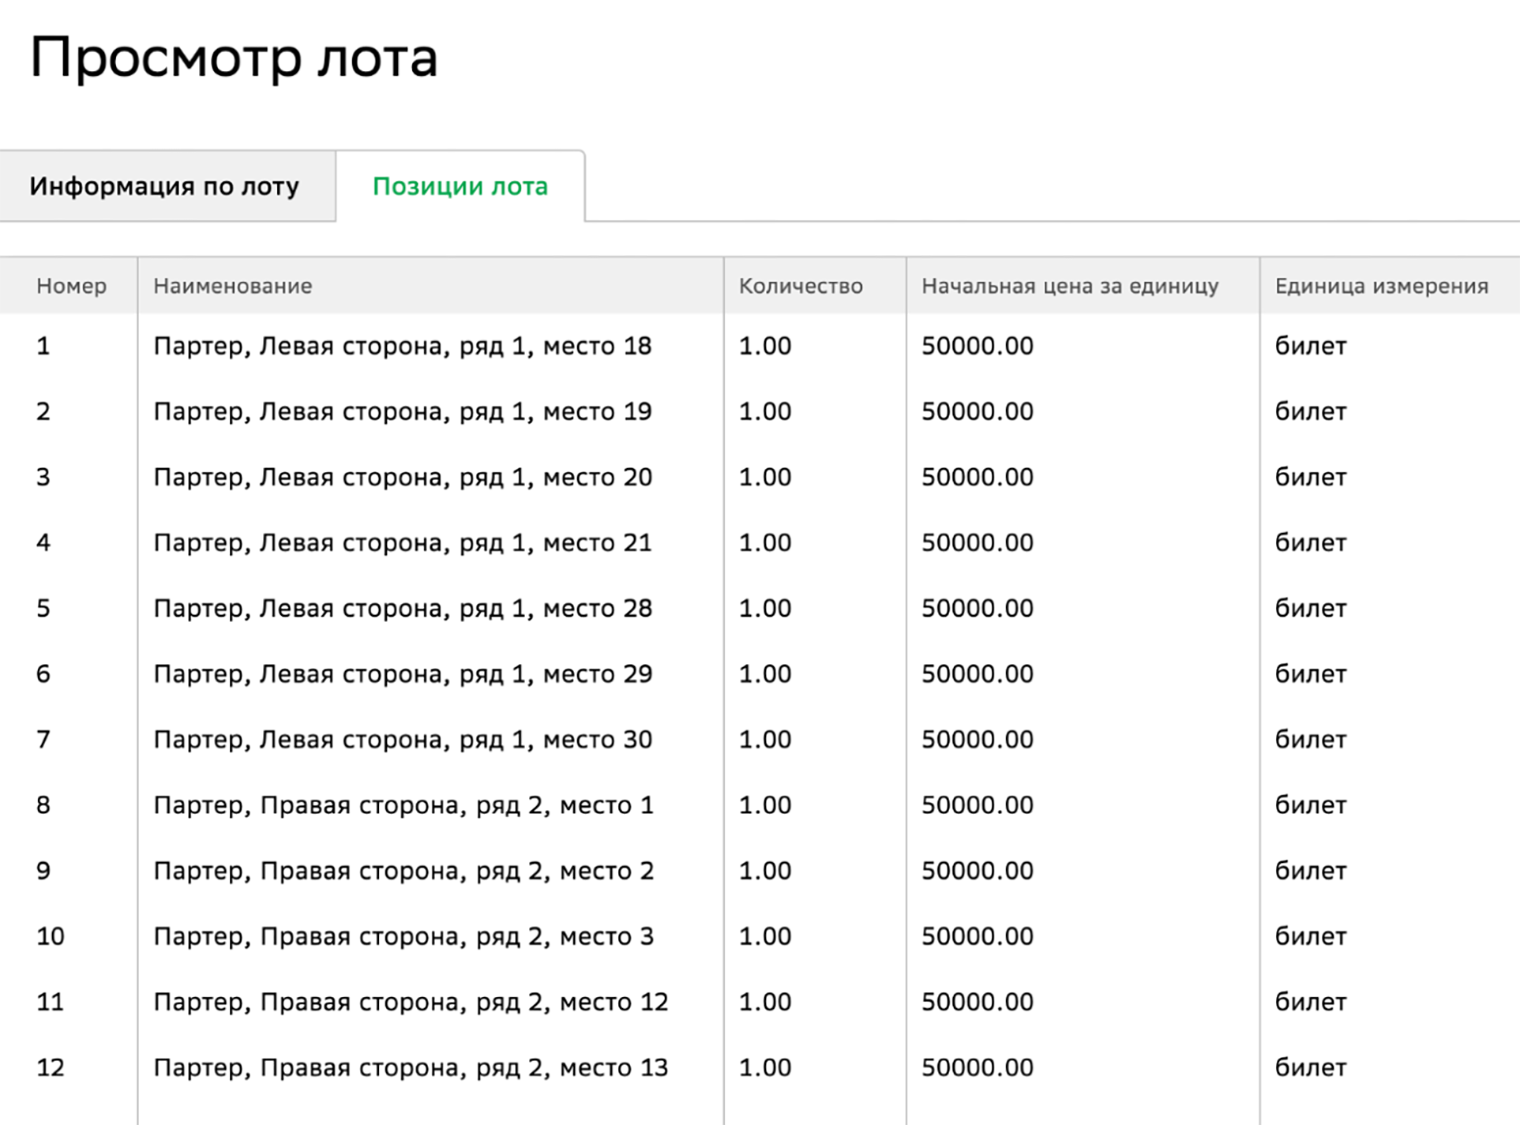1520x1125 pixels.
Task: Click row number 5 cell
Action: click(43, 609)
